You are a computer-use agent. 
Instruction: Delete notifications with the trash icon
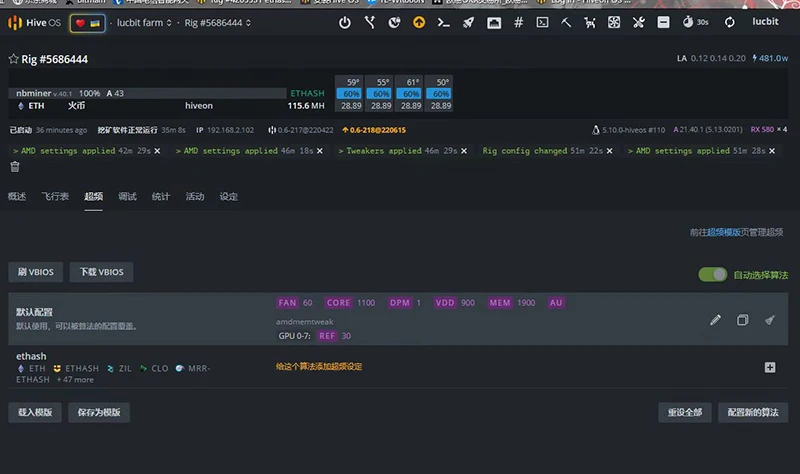point(15,167)
